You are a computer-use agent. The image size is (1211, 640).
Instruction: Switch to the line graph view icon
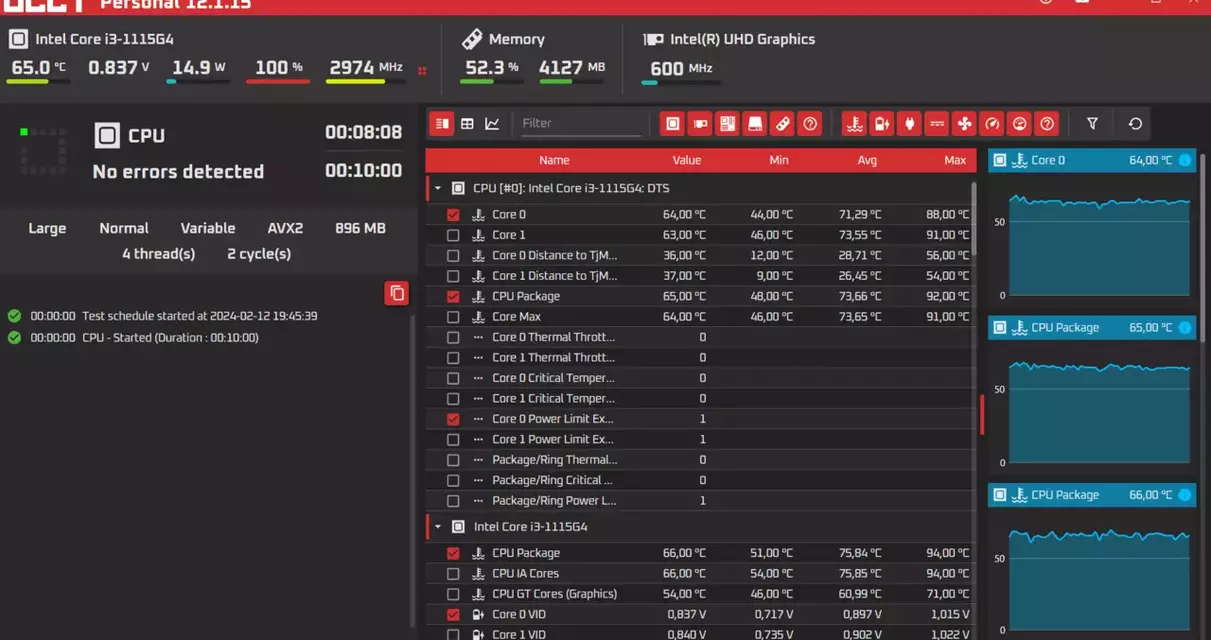(492, 123)
